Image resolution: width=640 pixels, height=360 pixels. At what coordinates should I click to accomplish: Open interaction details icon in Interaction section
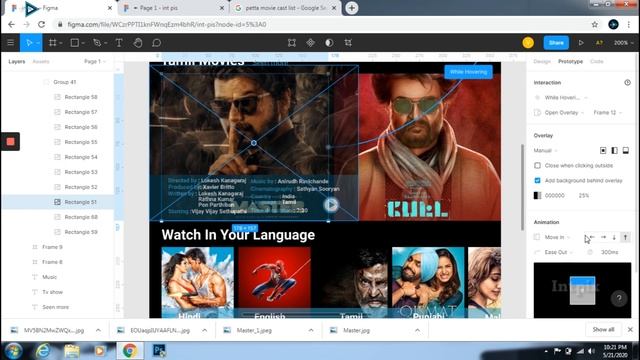[627, 82]
